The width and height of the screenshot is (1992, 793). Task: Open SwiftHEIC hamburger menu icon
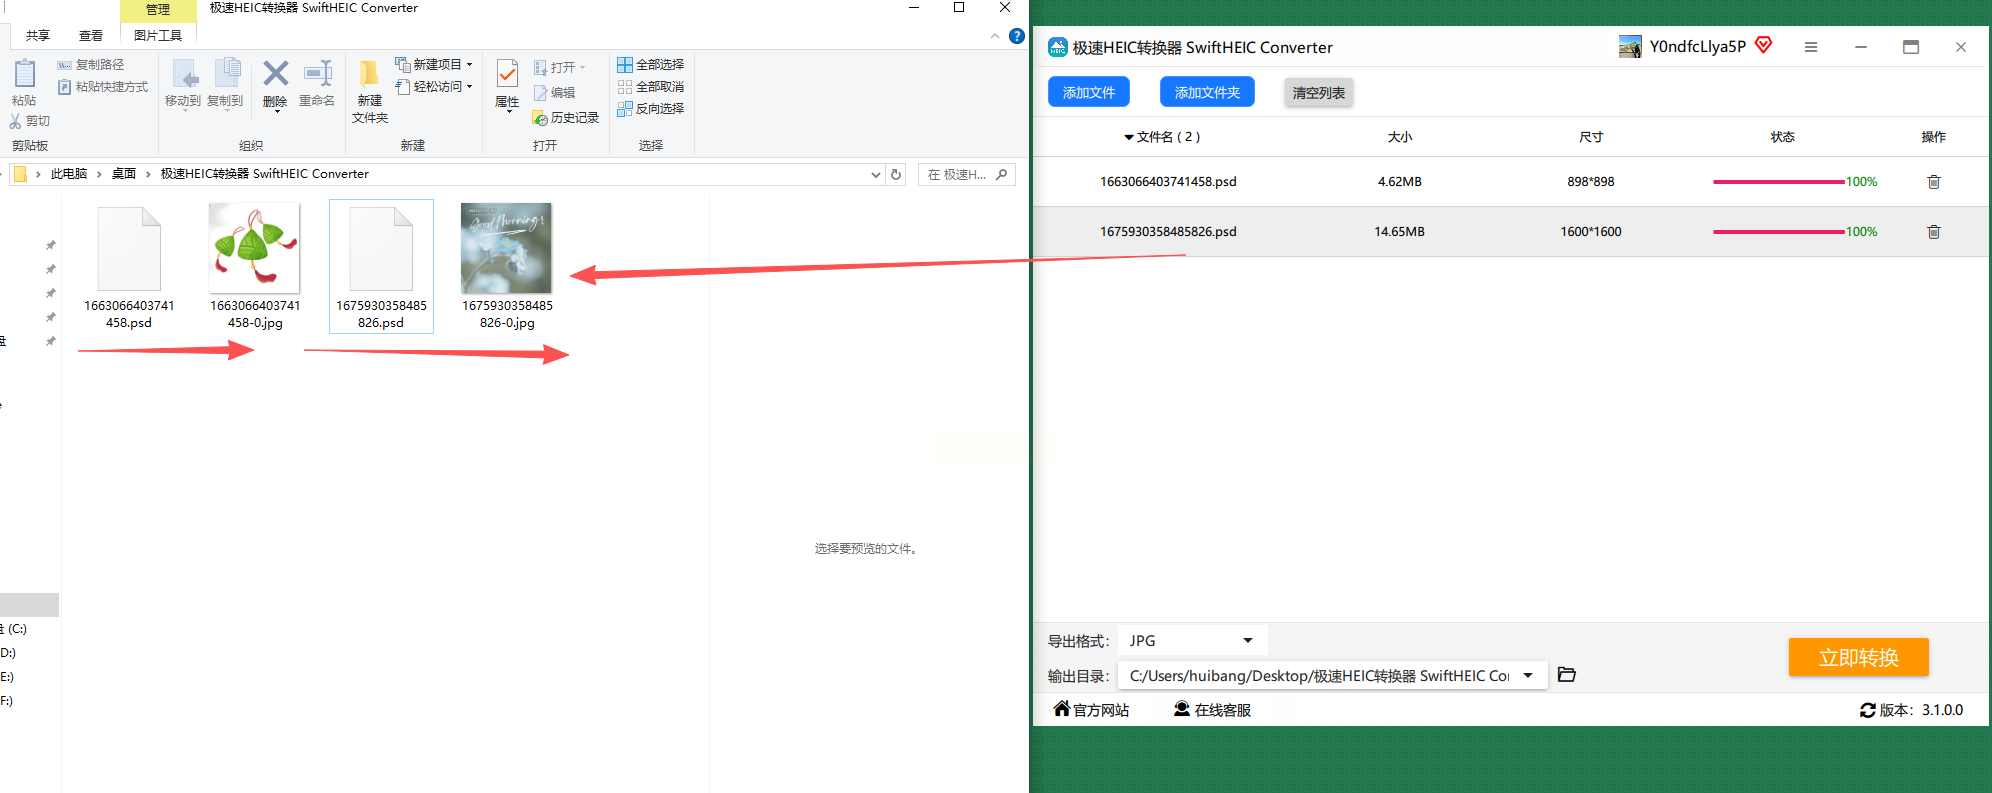click(x=1811, y=47)
